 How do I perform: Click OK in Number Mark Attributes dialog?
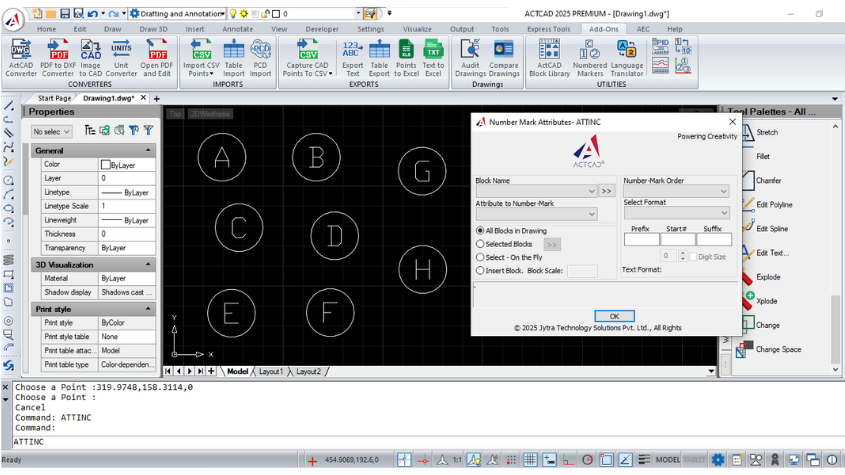click(x=614, y=316)
